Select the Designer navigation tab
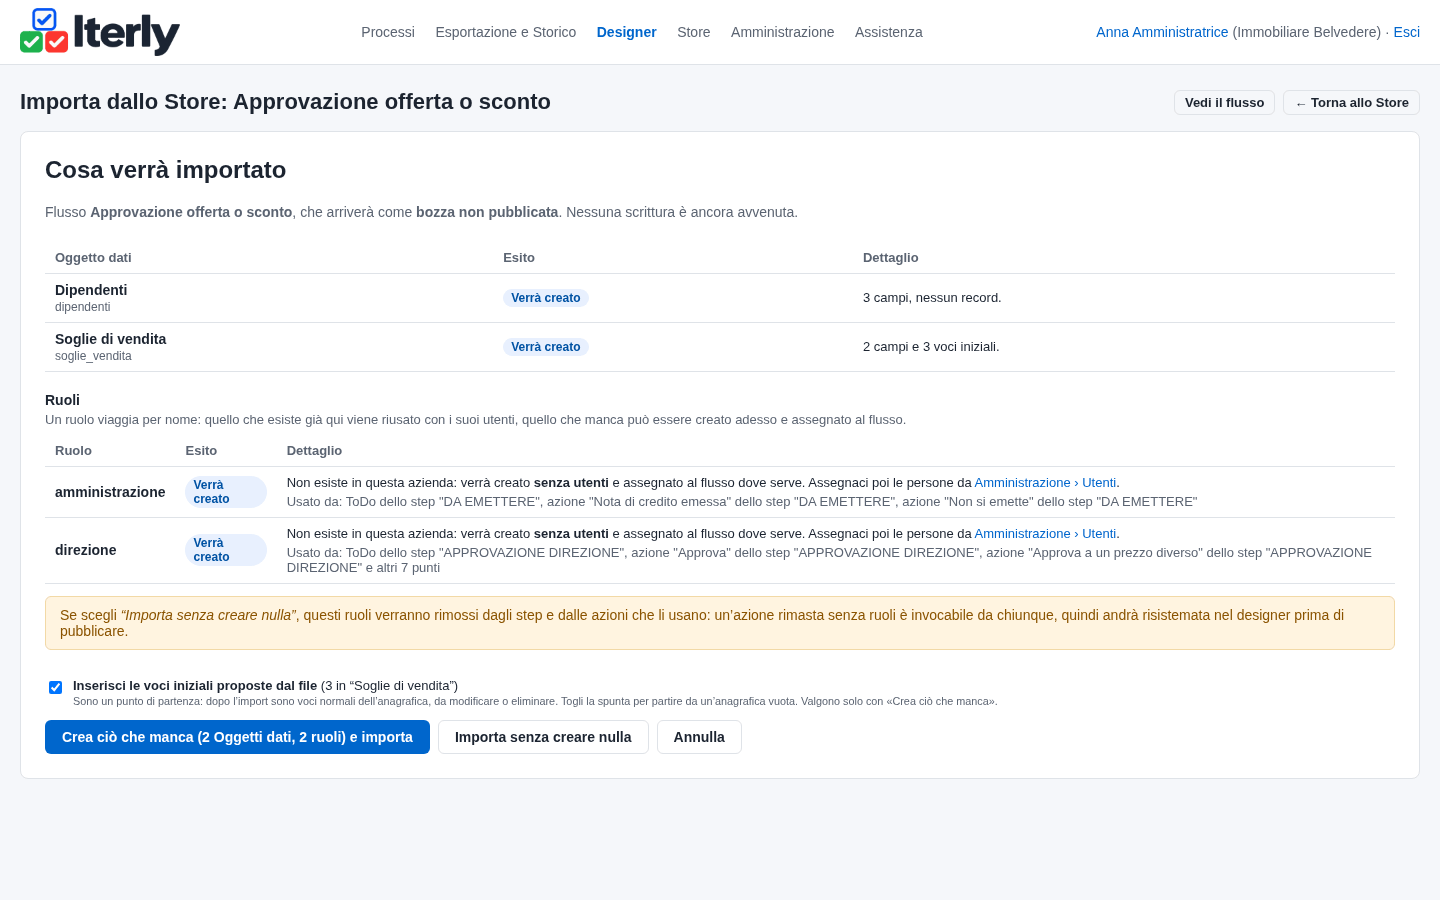This screenshot has height=900, width=1440. pyautogui.click(x=627, y=32)
